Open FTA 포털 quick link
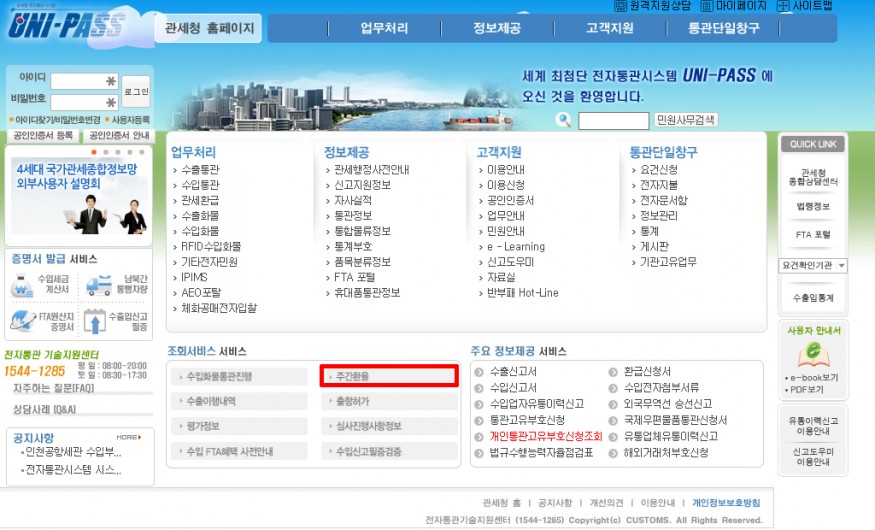 tap(813, 235)
